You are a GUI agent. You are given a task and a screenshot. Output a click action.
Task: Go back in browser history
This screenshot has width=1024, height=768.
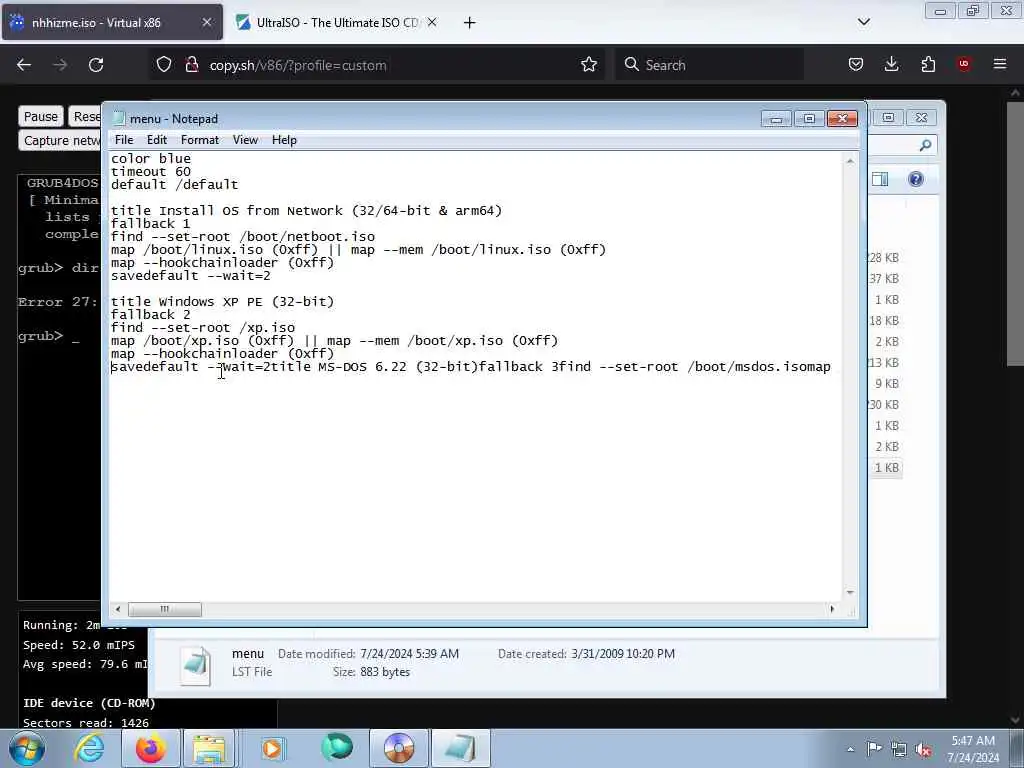click(24, 65)
